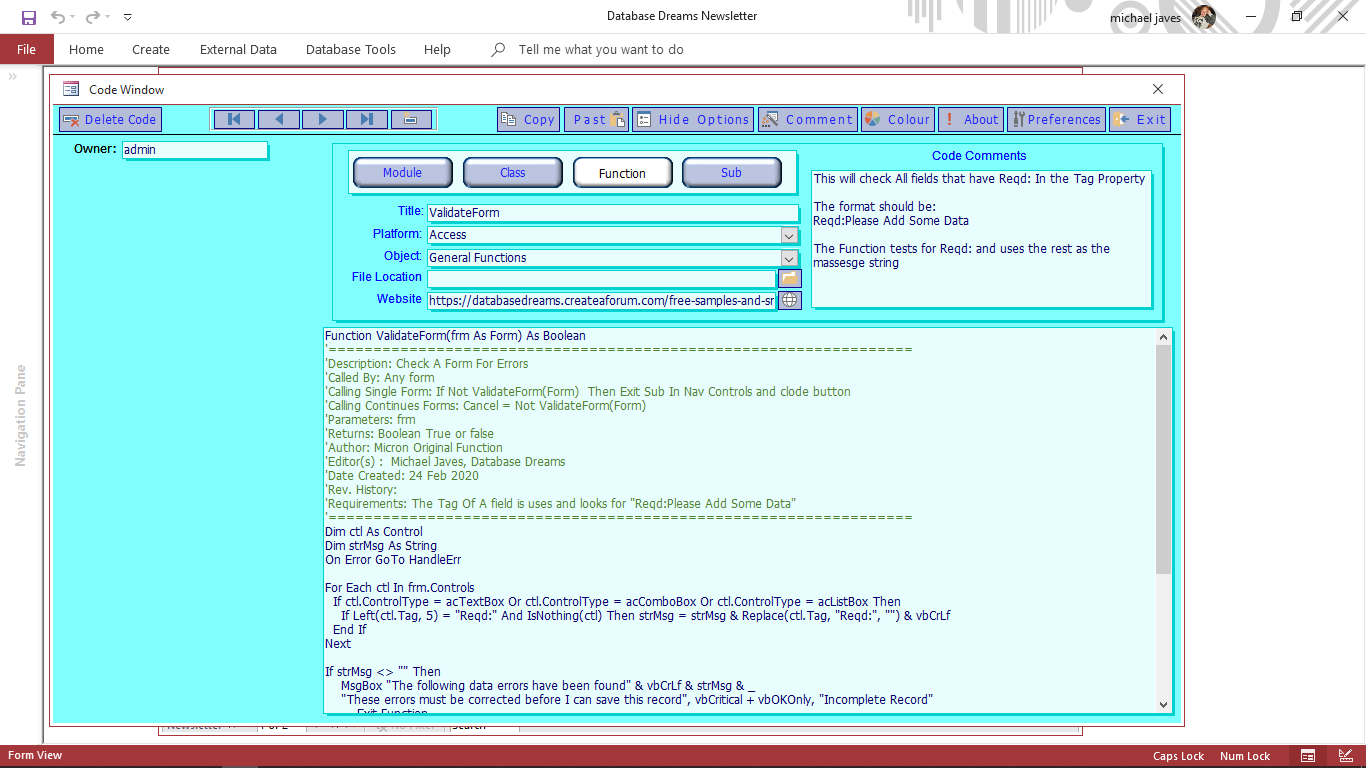The width and height of the screenshot is (1366, 768).
Task: Go to previous record button
Action: click(279, 120)
